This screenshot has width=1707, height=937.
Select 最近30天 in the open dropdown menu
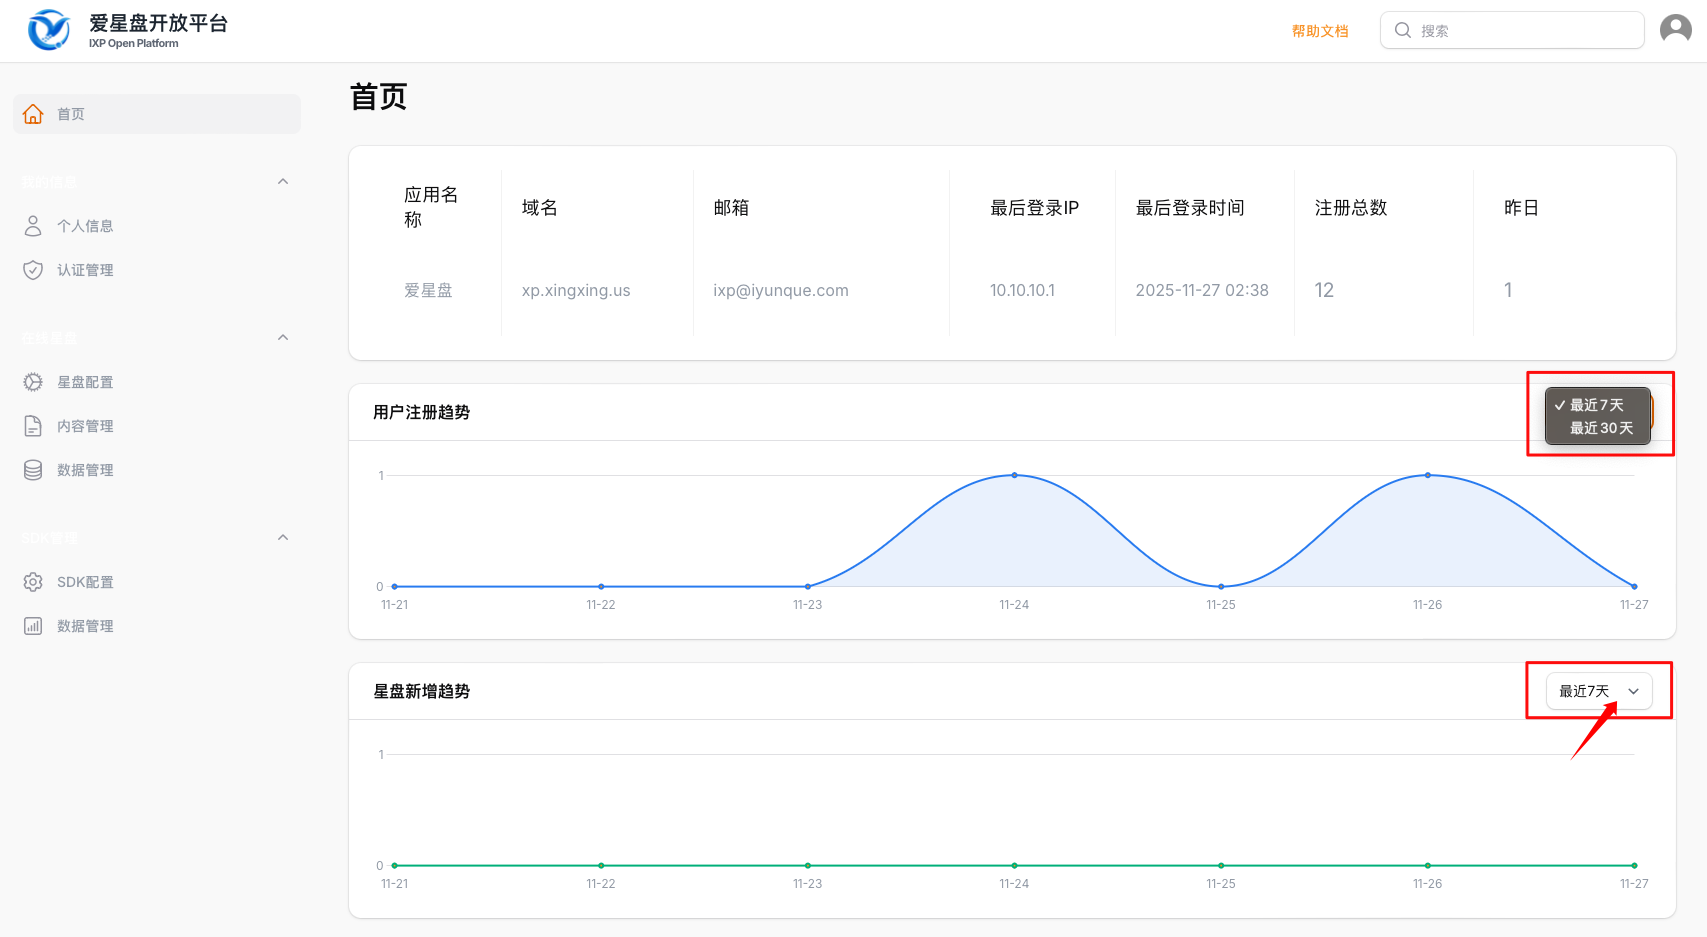point(1600,428)
